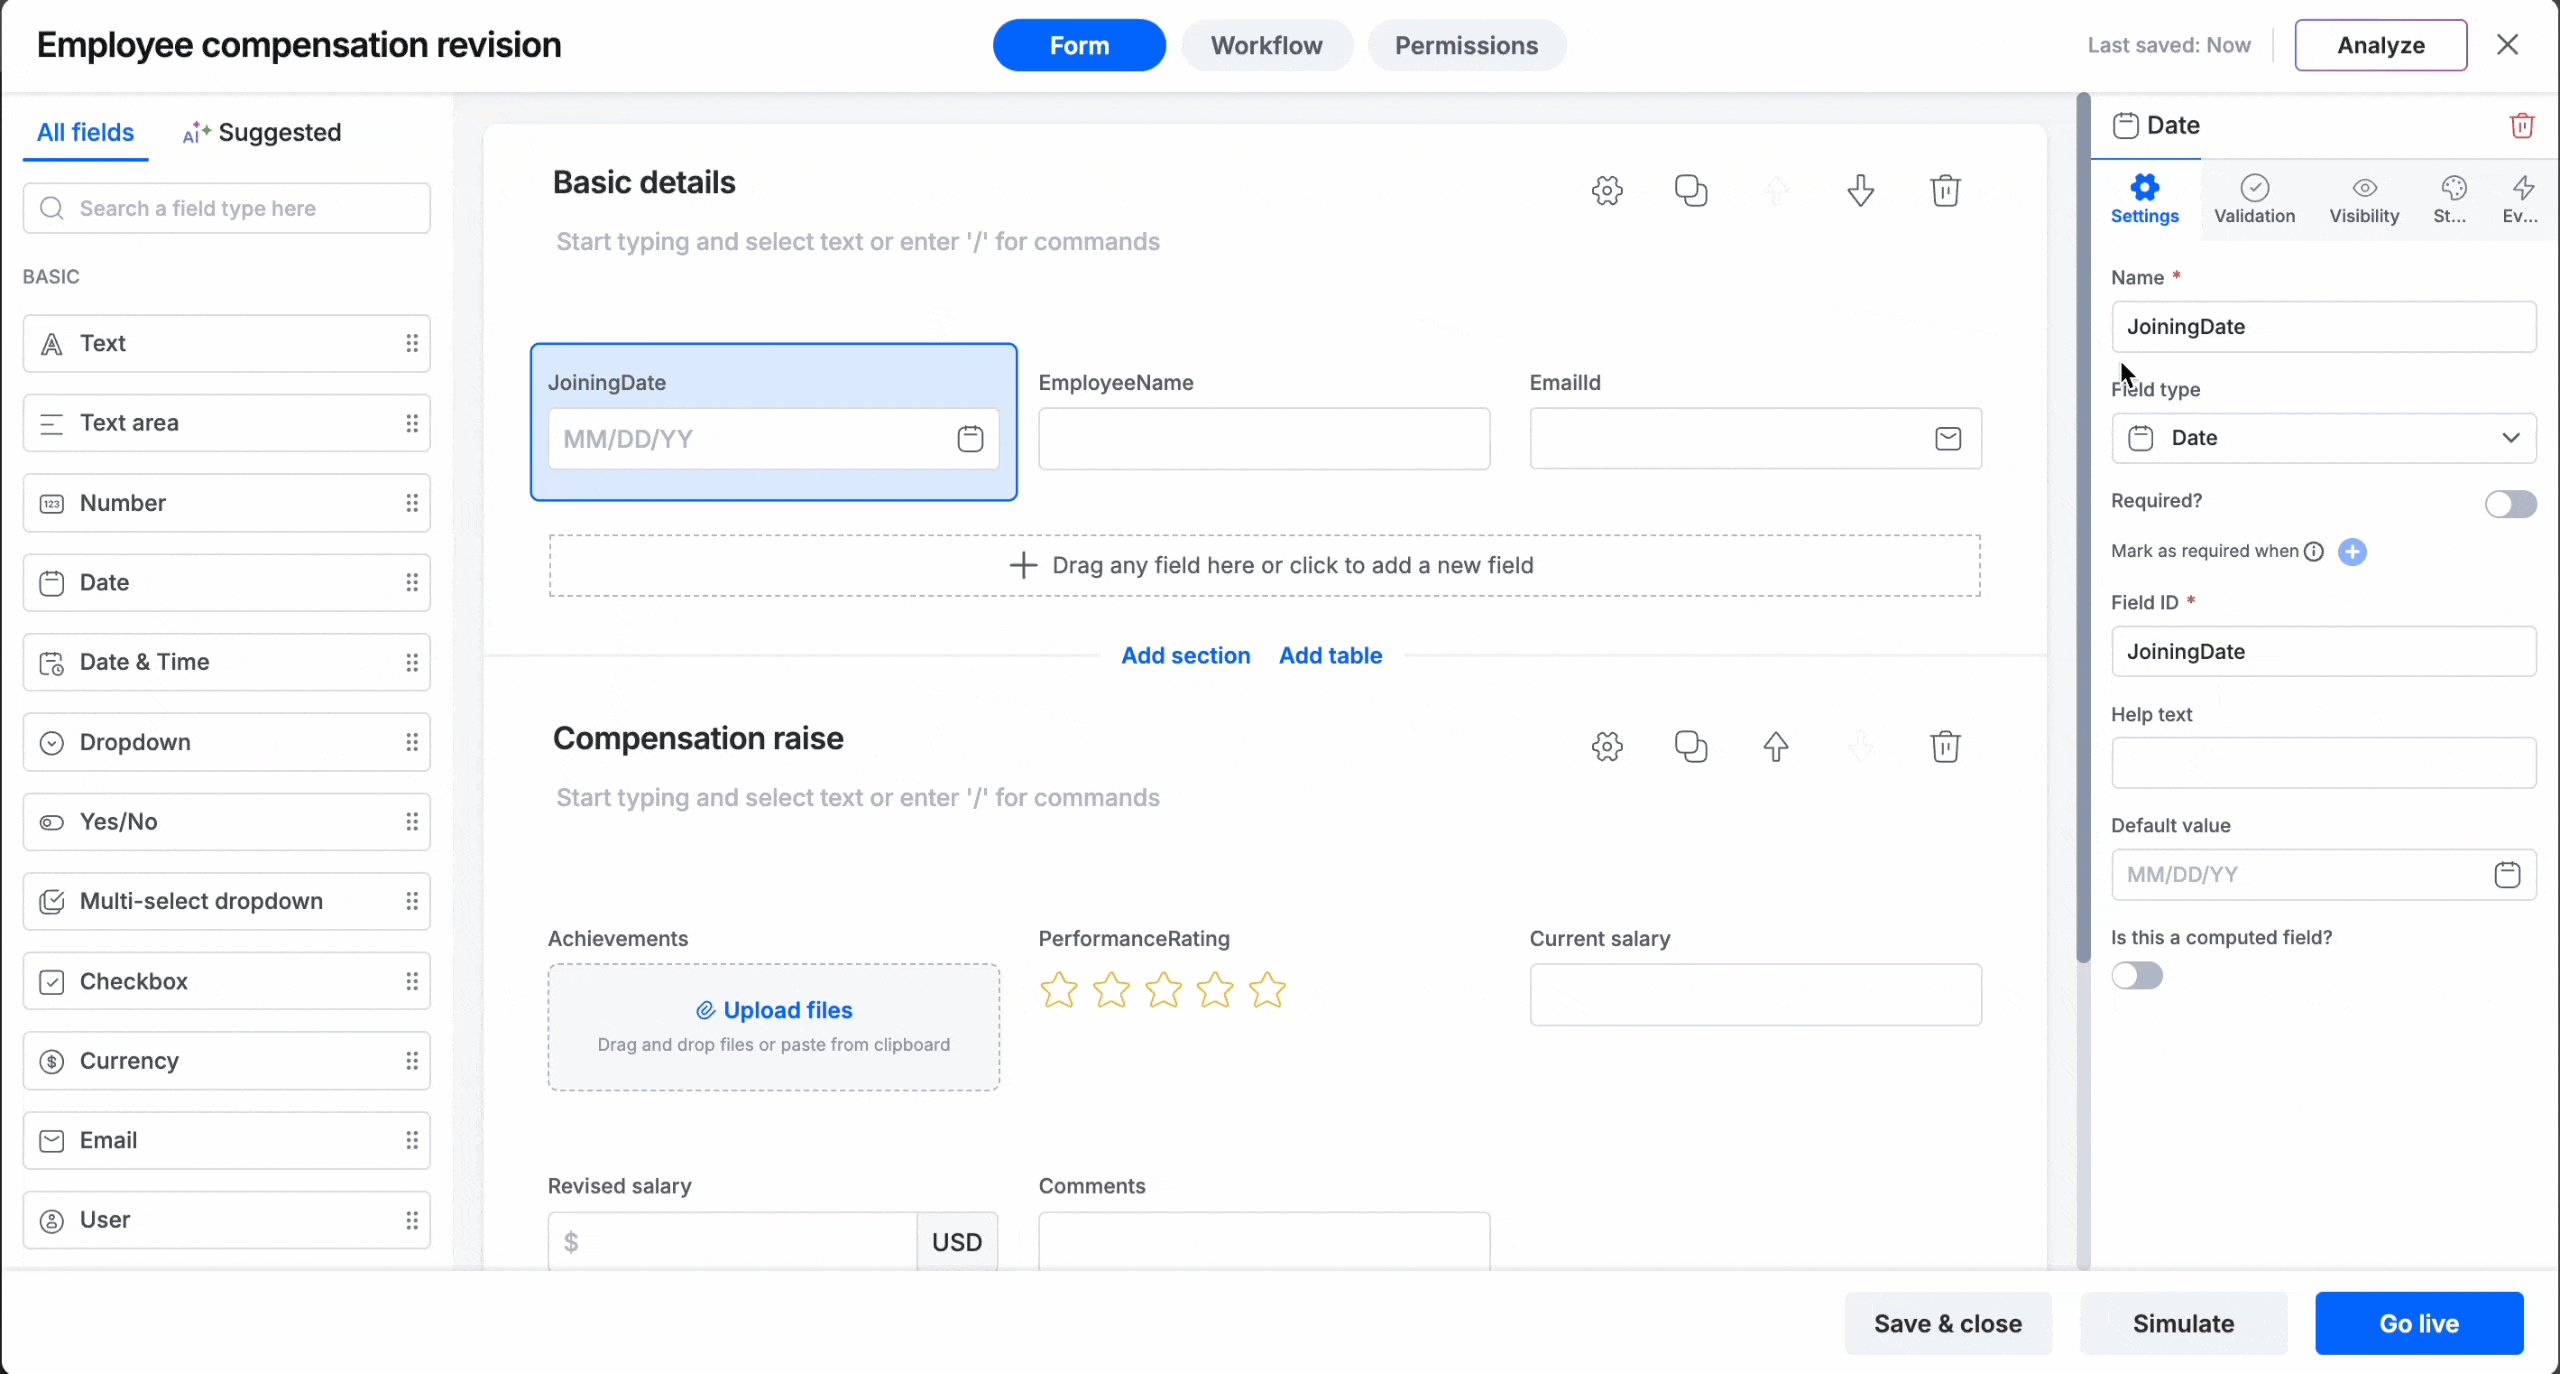This screenshot has height=1374, width=2560.
Task: Duplicate the Basic details section
Action: pyautogui.click(x=1691, y=190)
